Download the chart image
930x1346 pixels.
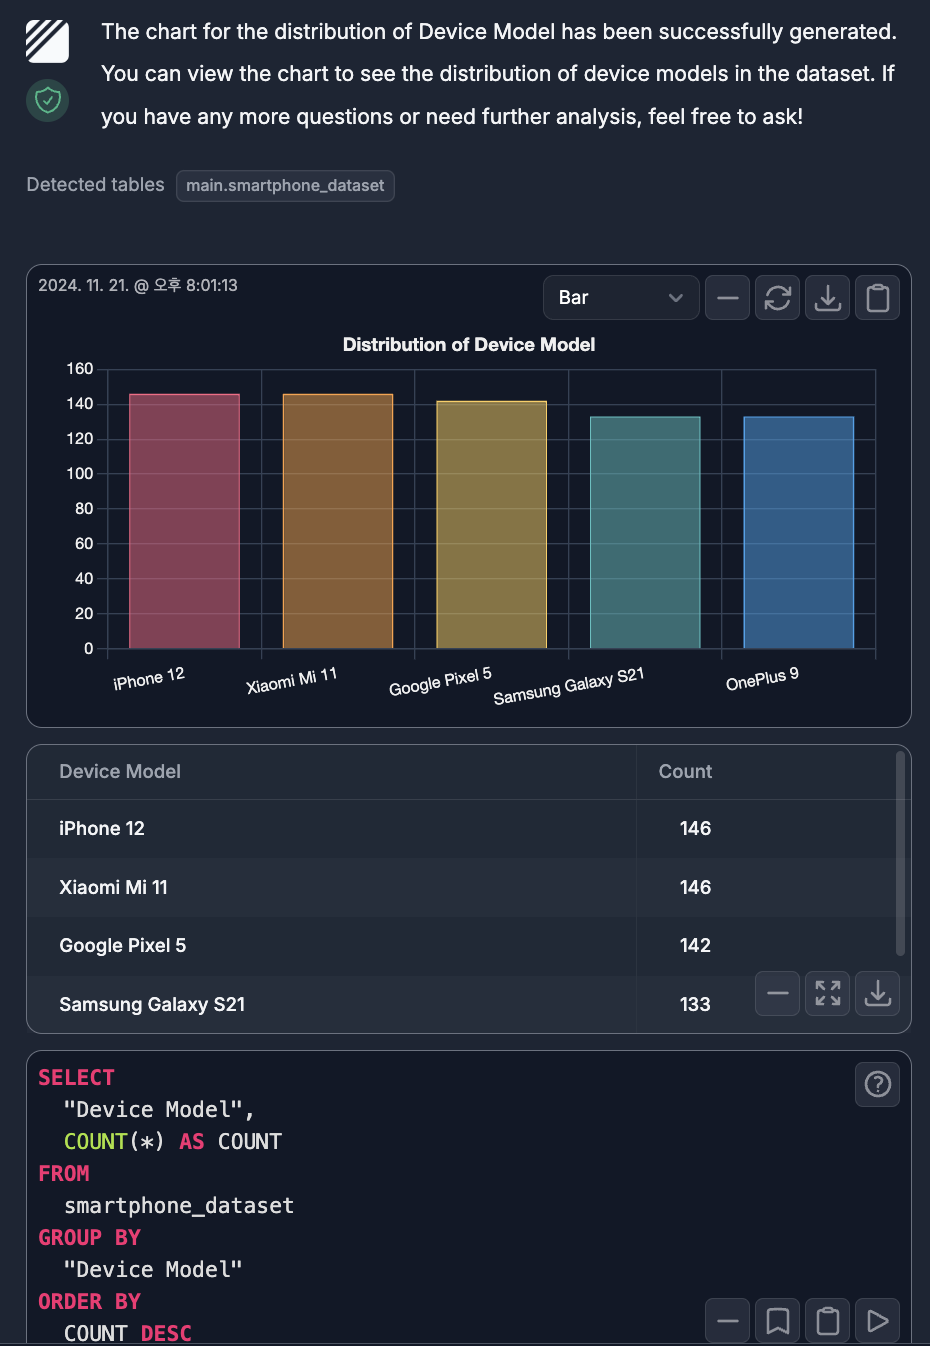pos(828,298)
